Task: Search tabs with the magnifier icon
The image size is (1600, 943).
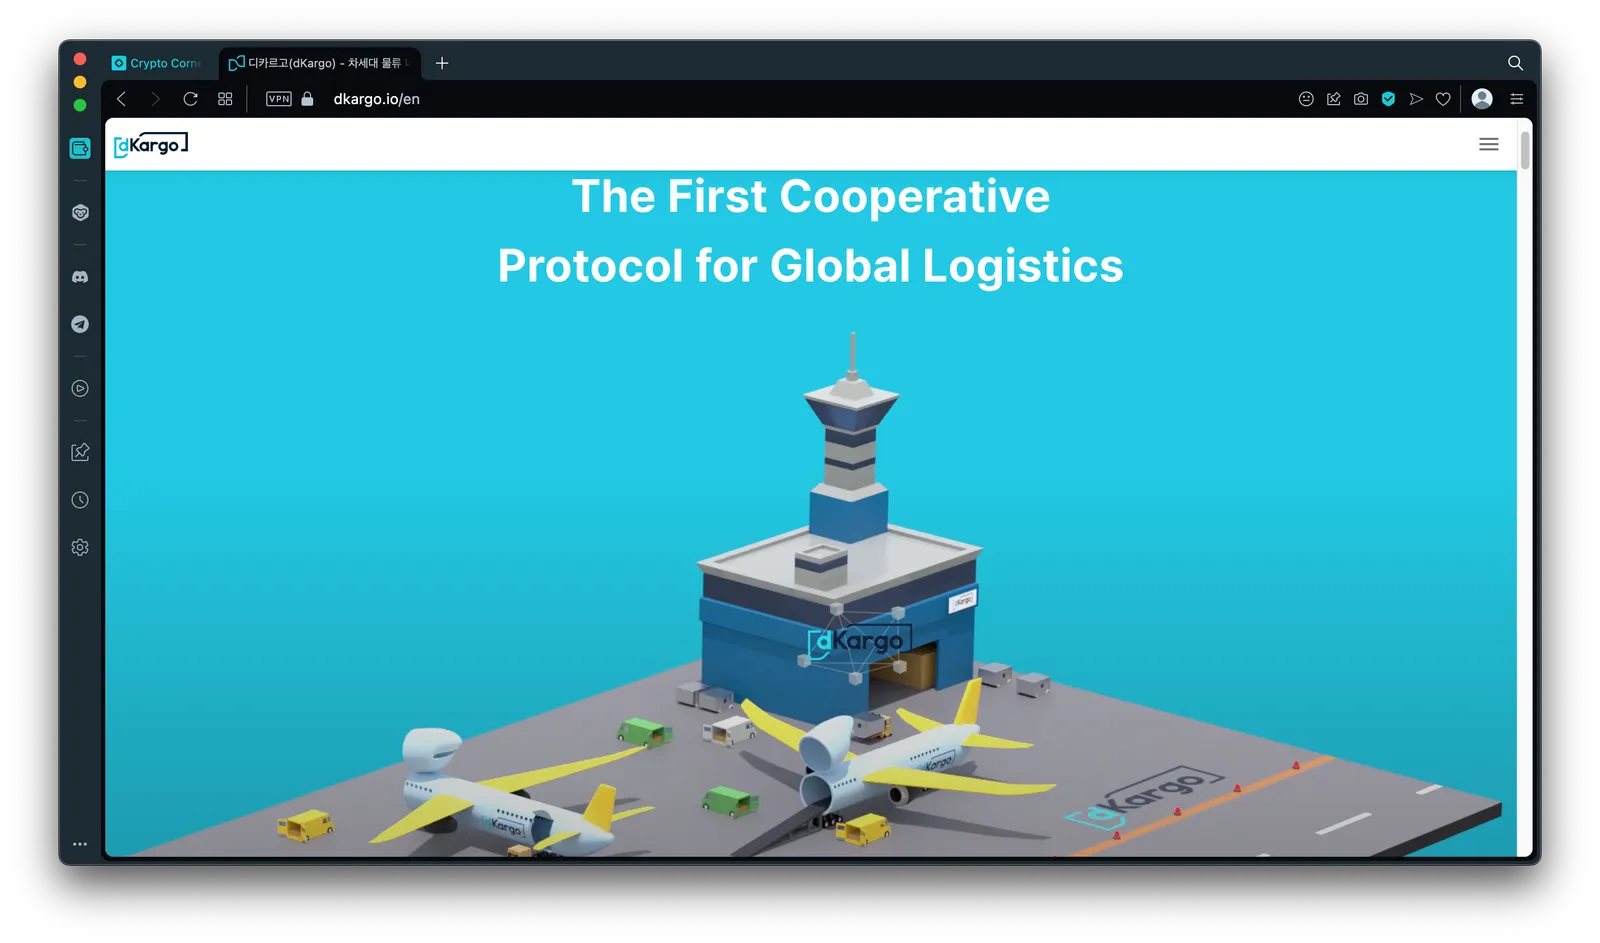Action: [x=1515, y=63]
